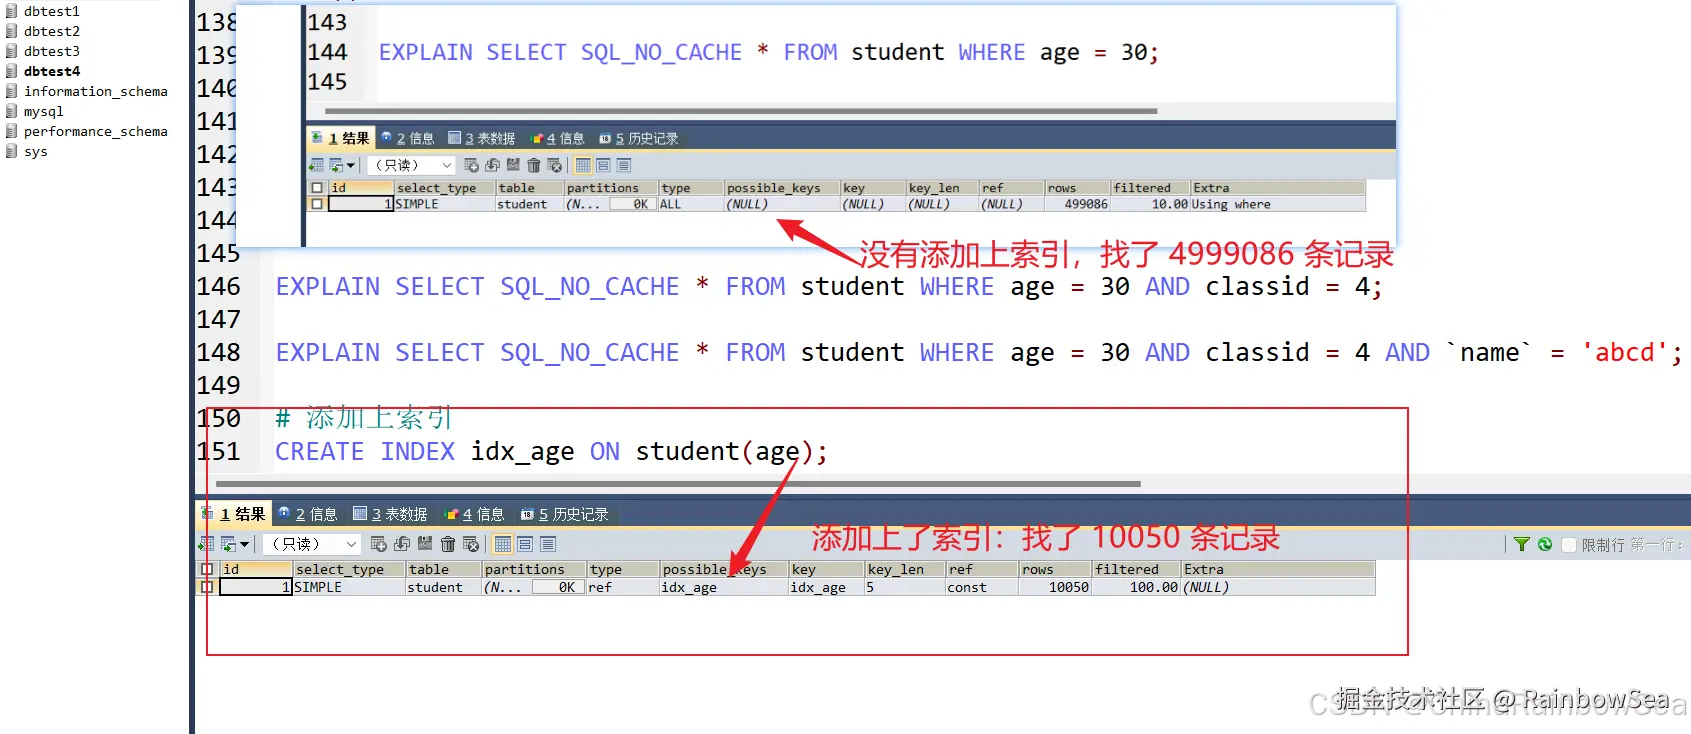
Task: Click the upper grid 'filtered' column header
Action: [x=1150, y=188]
